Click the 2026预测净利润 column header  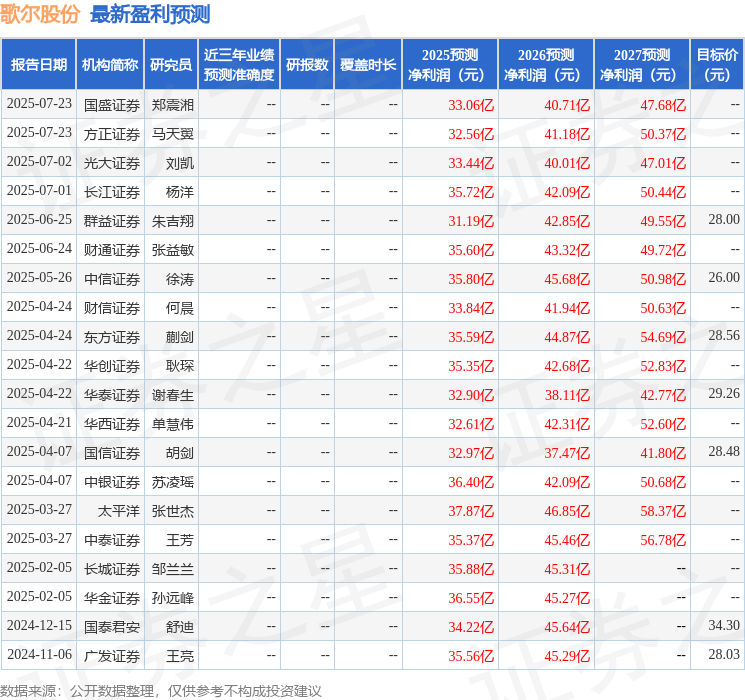pyautogui.click(x=546, y=65)
